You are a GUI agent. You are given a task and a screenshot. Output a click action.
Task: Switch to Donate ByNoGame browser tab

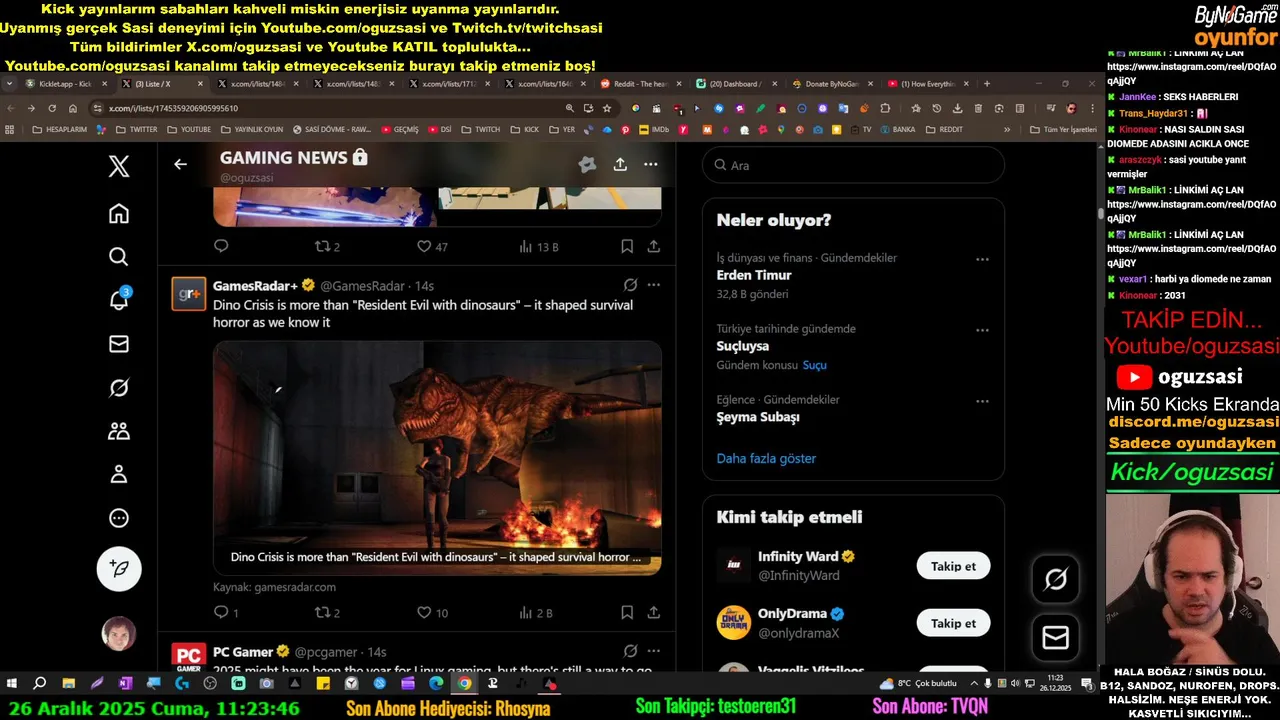point(832,84)
